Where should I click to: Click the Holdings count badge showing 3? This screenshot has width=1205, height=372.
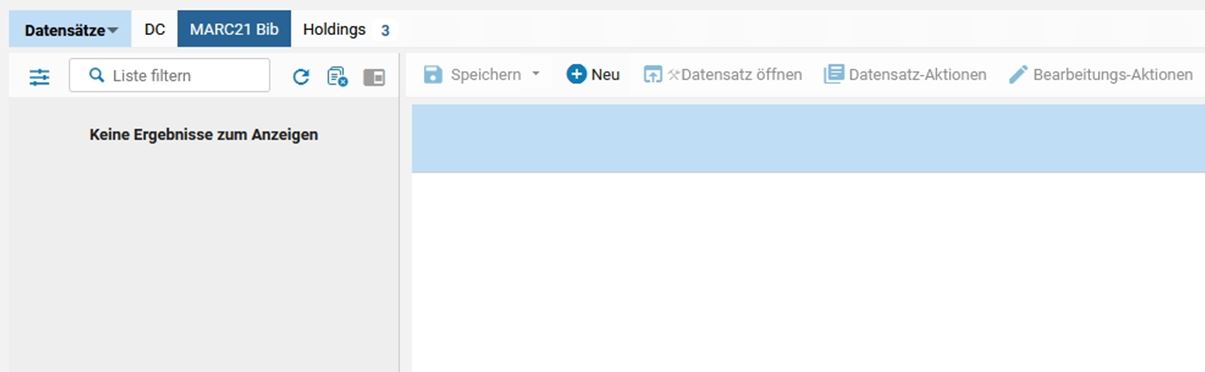pyautogui.click(x=385, y=30)
